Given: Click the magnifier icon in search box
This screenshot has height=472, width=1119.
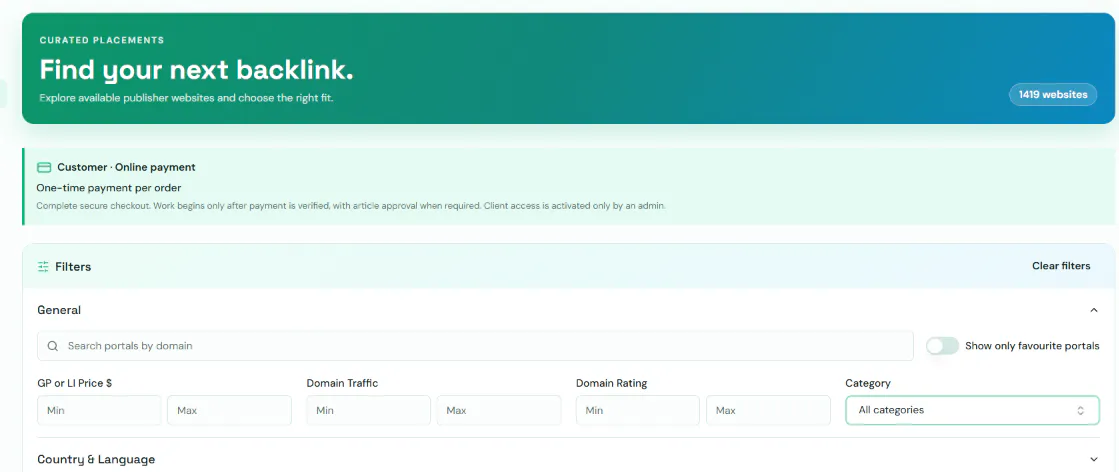Looking at the screenshot, I should (53, 346).
